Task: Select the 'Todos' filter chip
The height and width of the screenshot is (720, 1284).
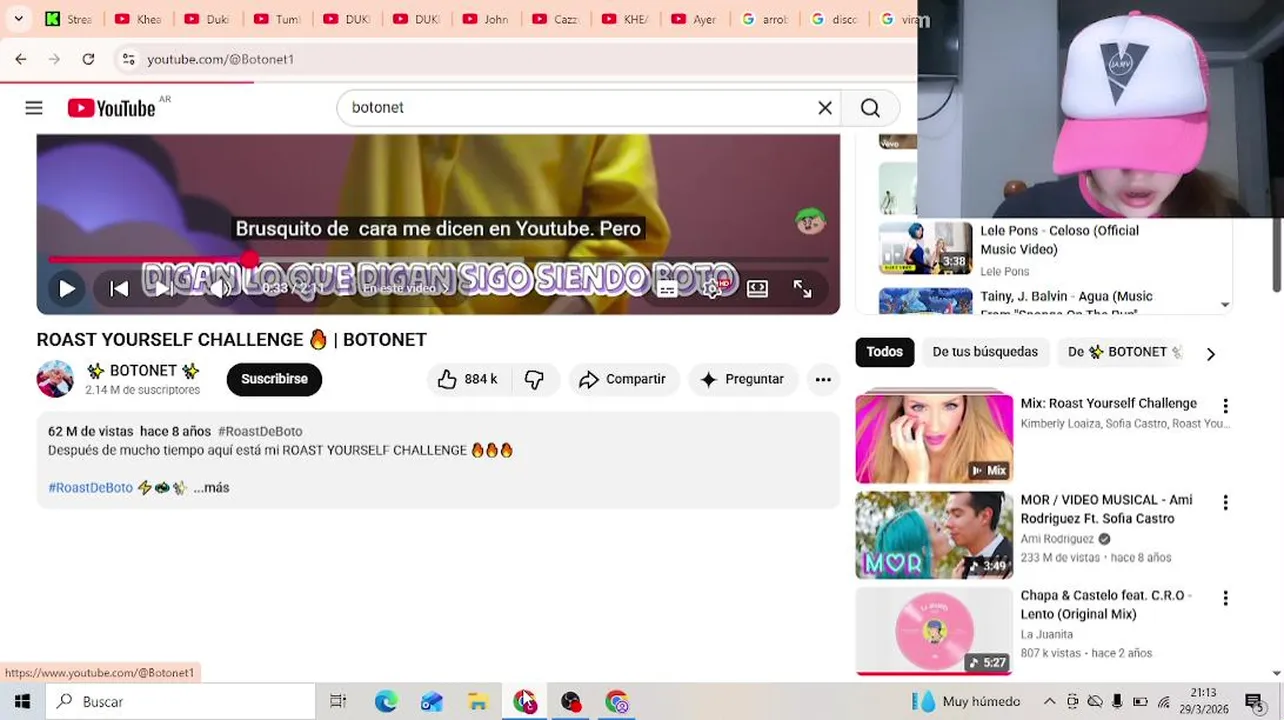Action: (884, 352)
